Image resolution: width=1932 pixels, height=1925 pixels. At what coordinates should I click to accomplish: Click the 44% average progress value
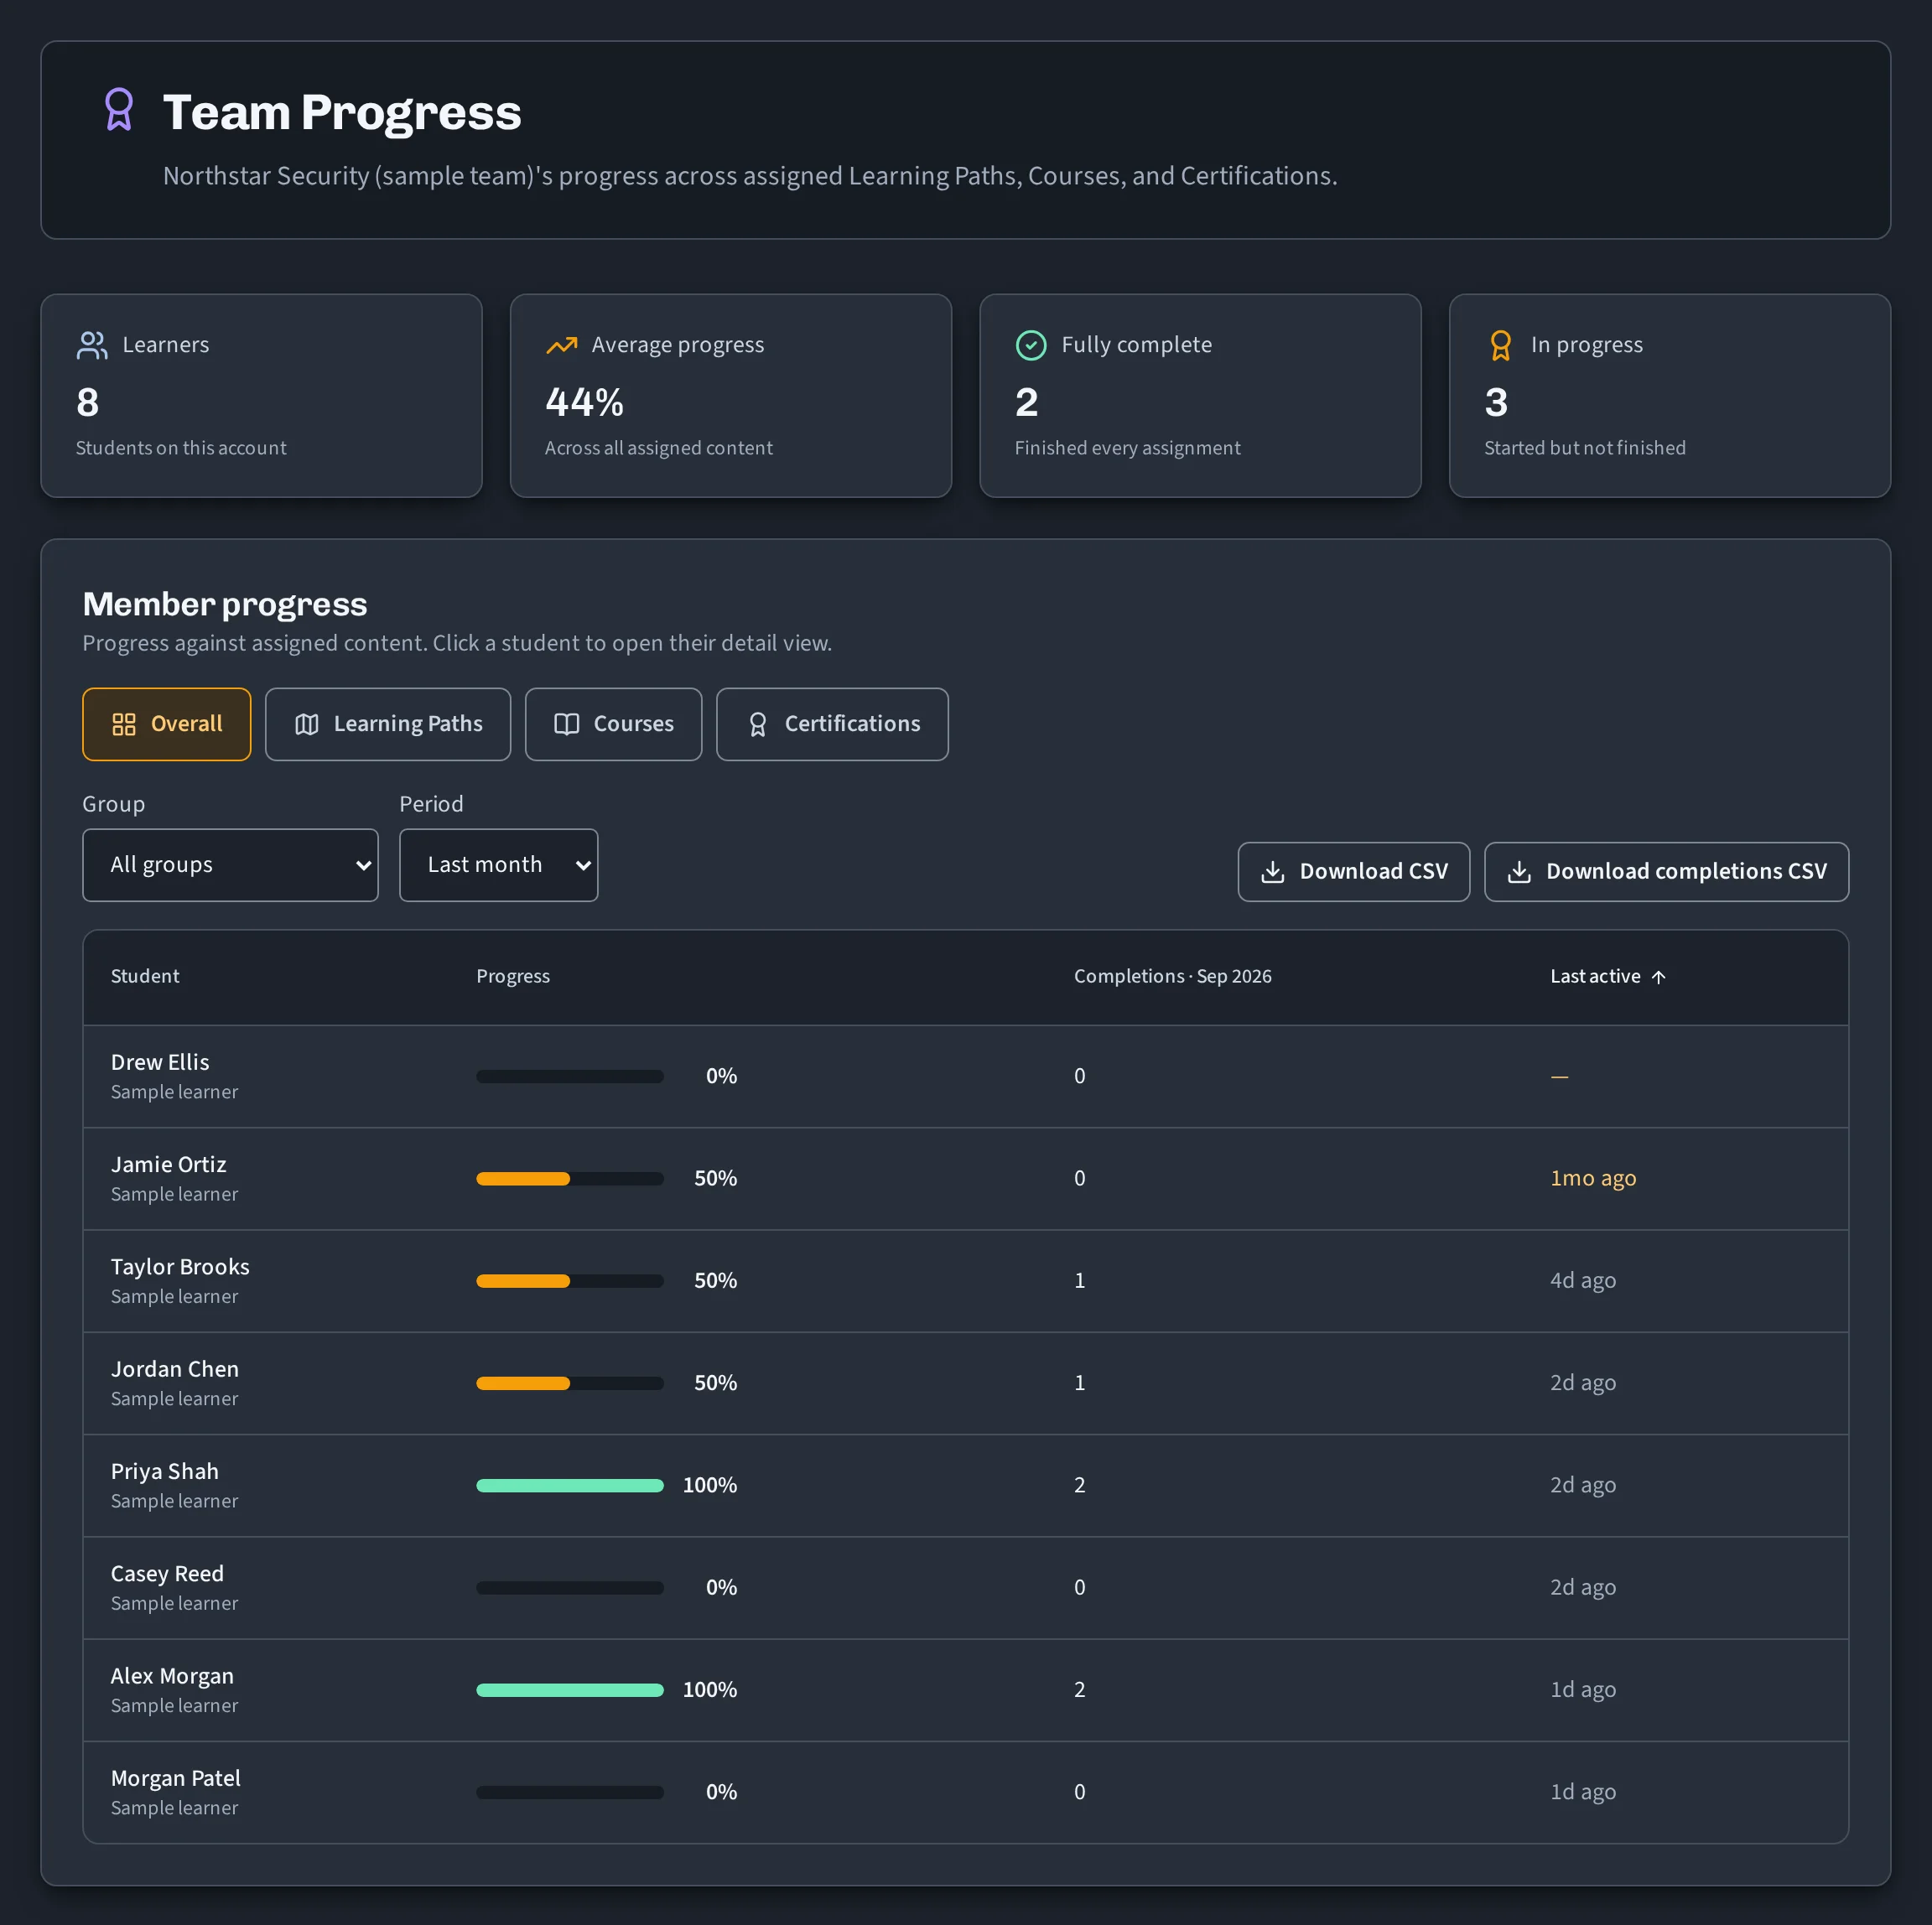tap(584, 403)
